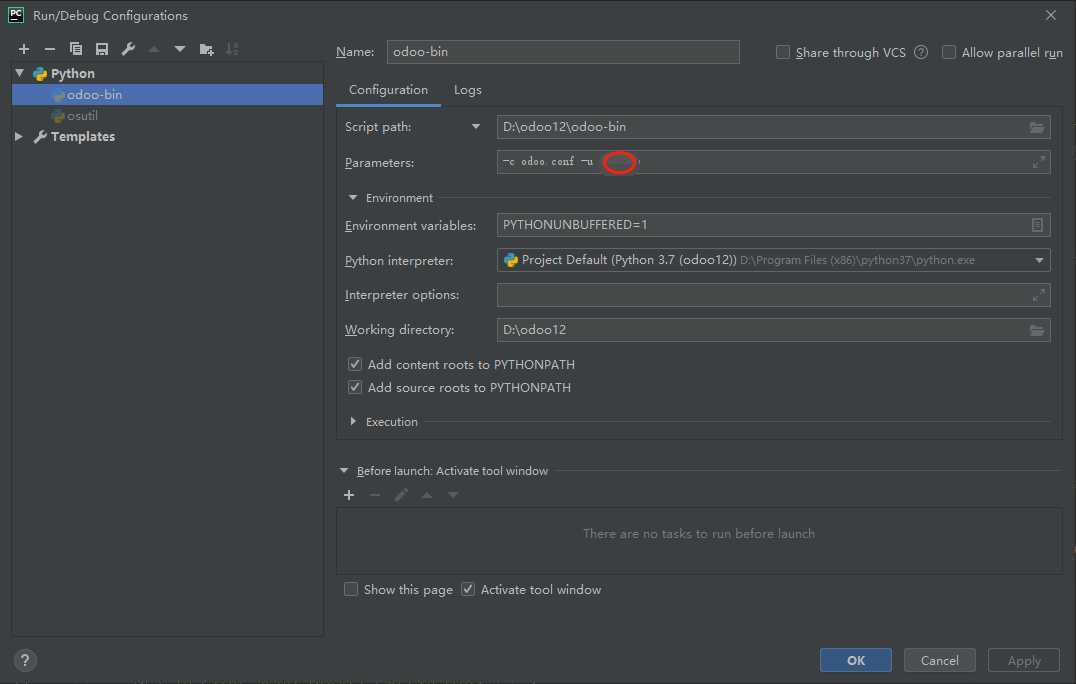Move the configuration down with the toolbar arrow
This screenshot has height=684, width=1076.
tap(180, 49)
